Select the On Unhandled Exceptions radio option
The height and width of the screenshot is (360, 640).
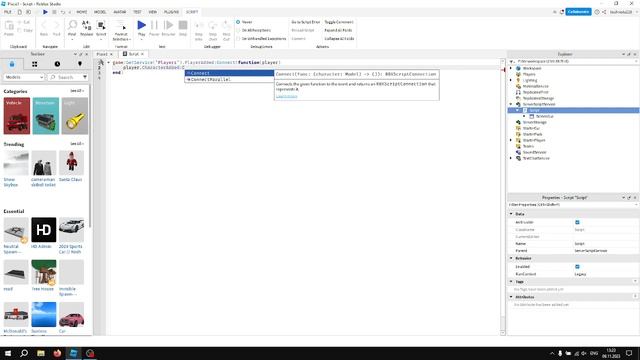click(238, 38)
